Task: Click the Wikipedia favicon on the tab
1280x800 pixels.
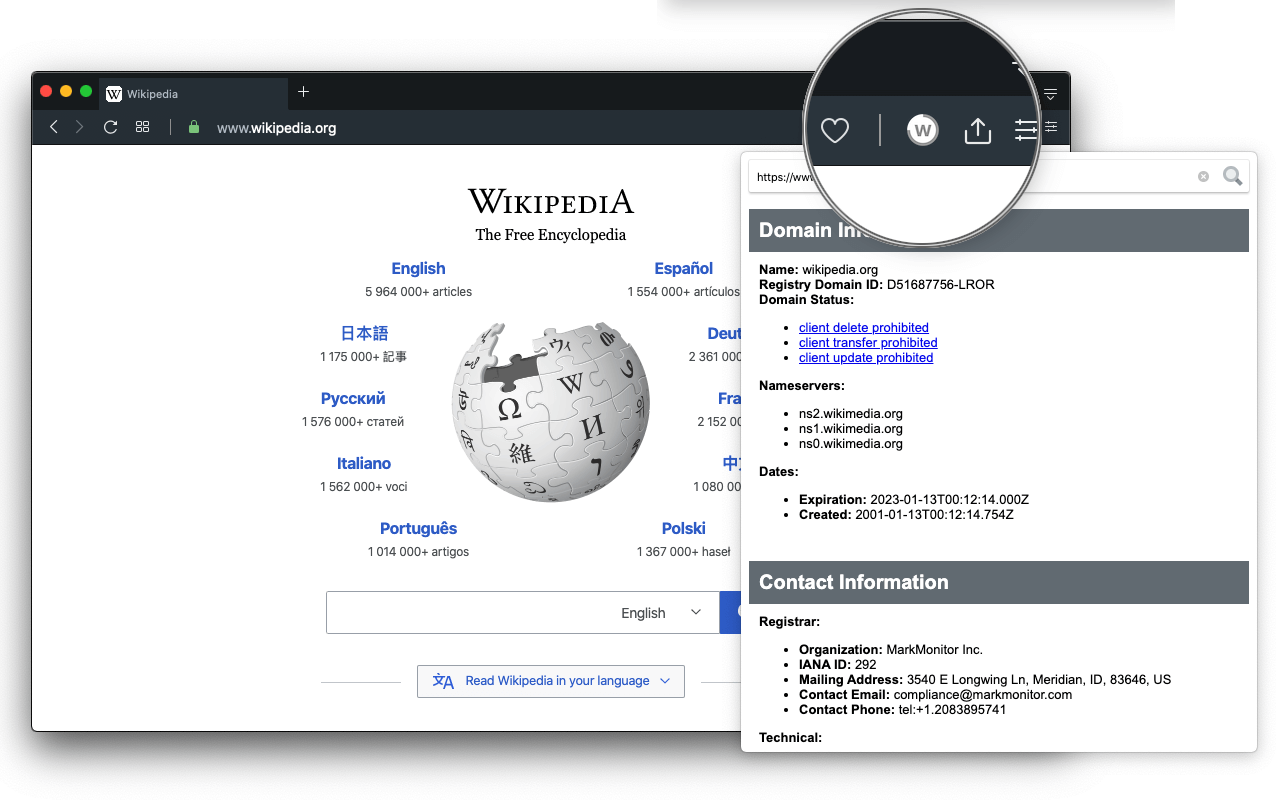Action: (114, 94)
